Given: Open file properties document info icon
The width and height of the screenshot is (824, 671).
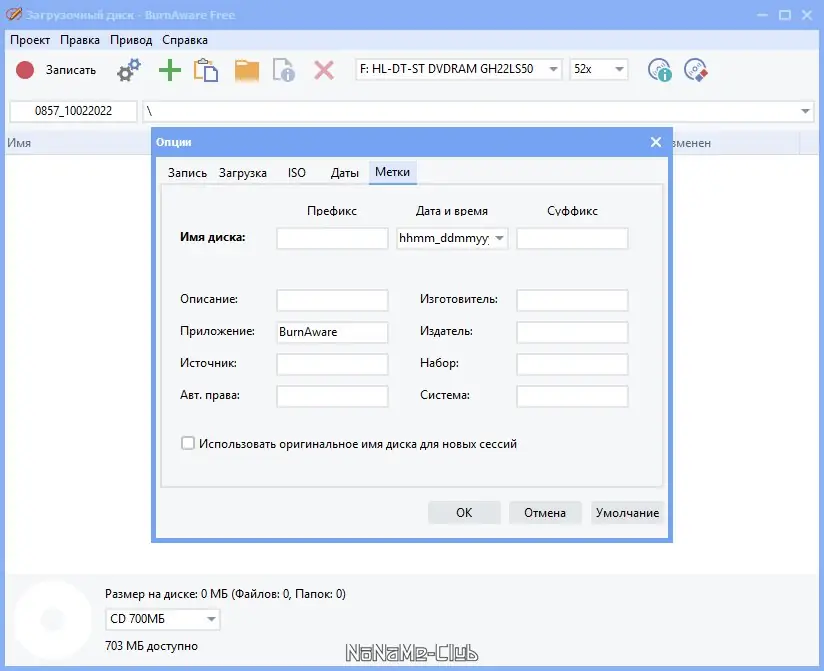Looking at the screenshot, I should pyautogui.click(x=284, y=70).
